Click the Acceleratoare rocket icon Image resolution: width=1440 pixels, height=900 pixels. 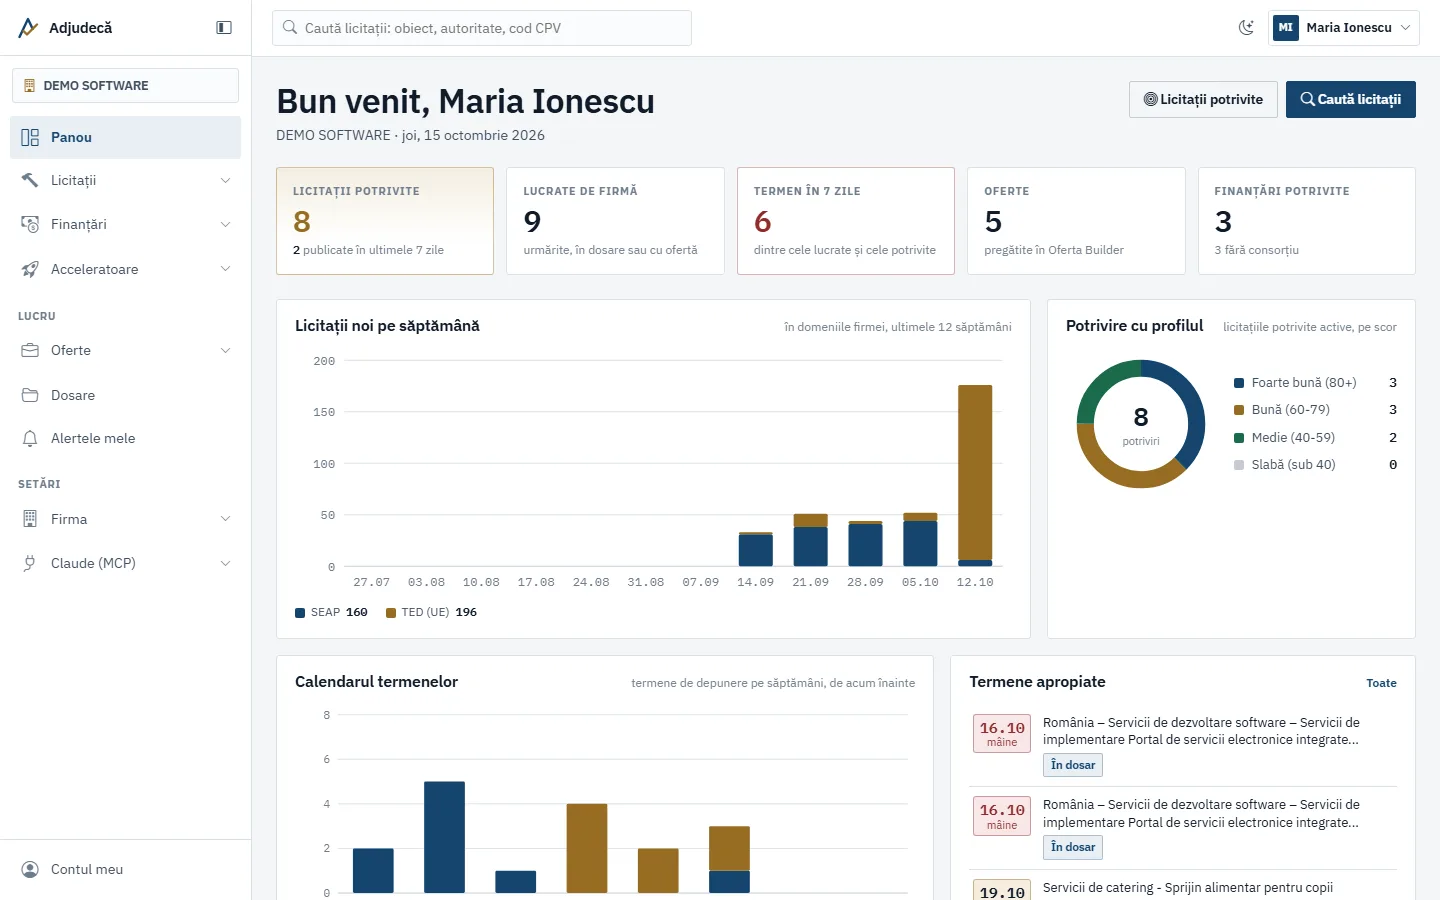[30, 269]
